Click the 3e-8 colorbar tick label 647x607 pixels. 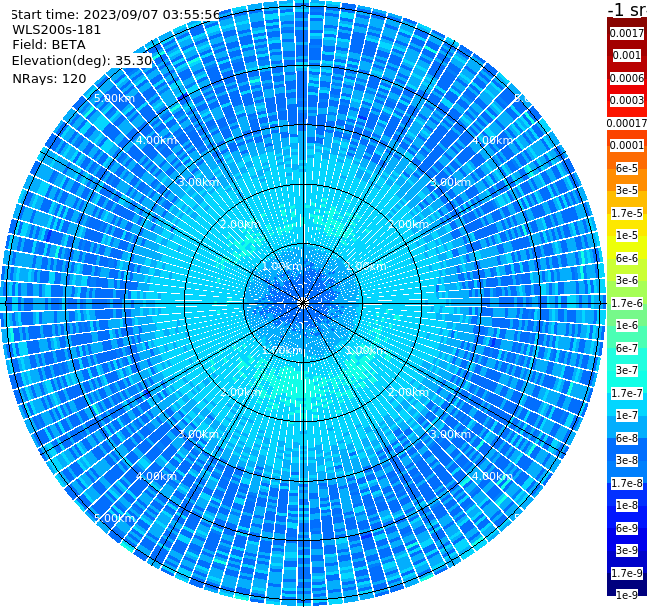pyautogui.click(x=627, y=460)
